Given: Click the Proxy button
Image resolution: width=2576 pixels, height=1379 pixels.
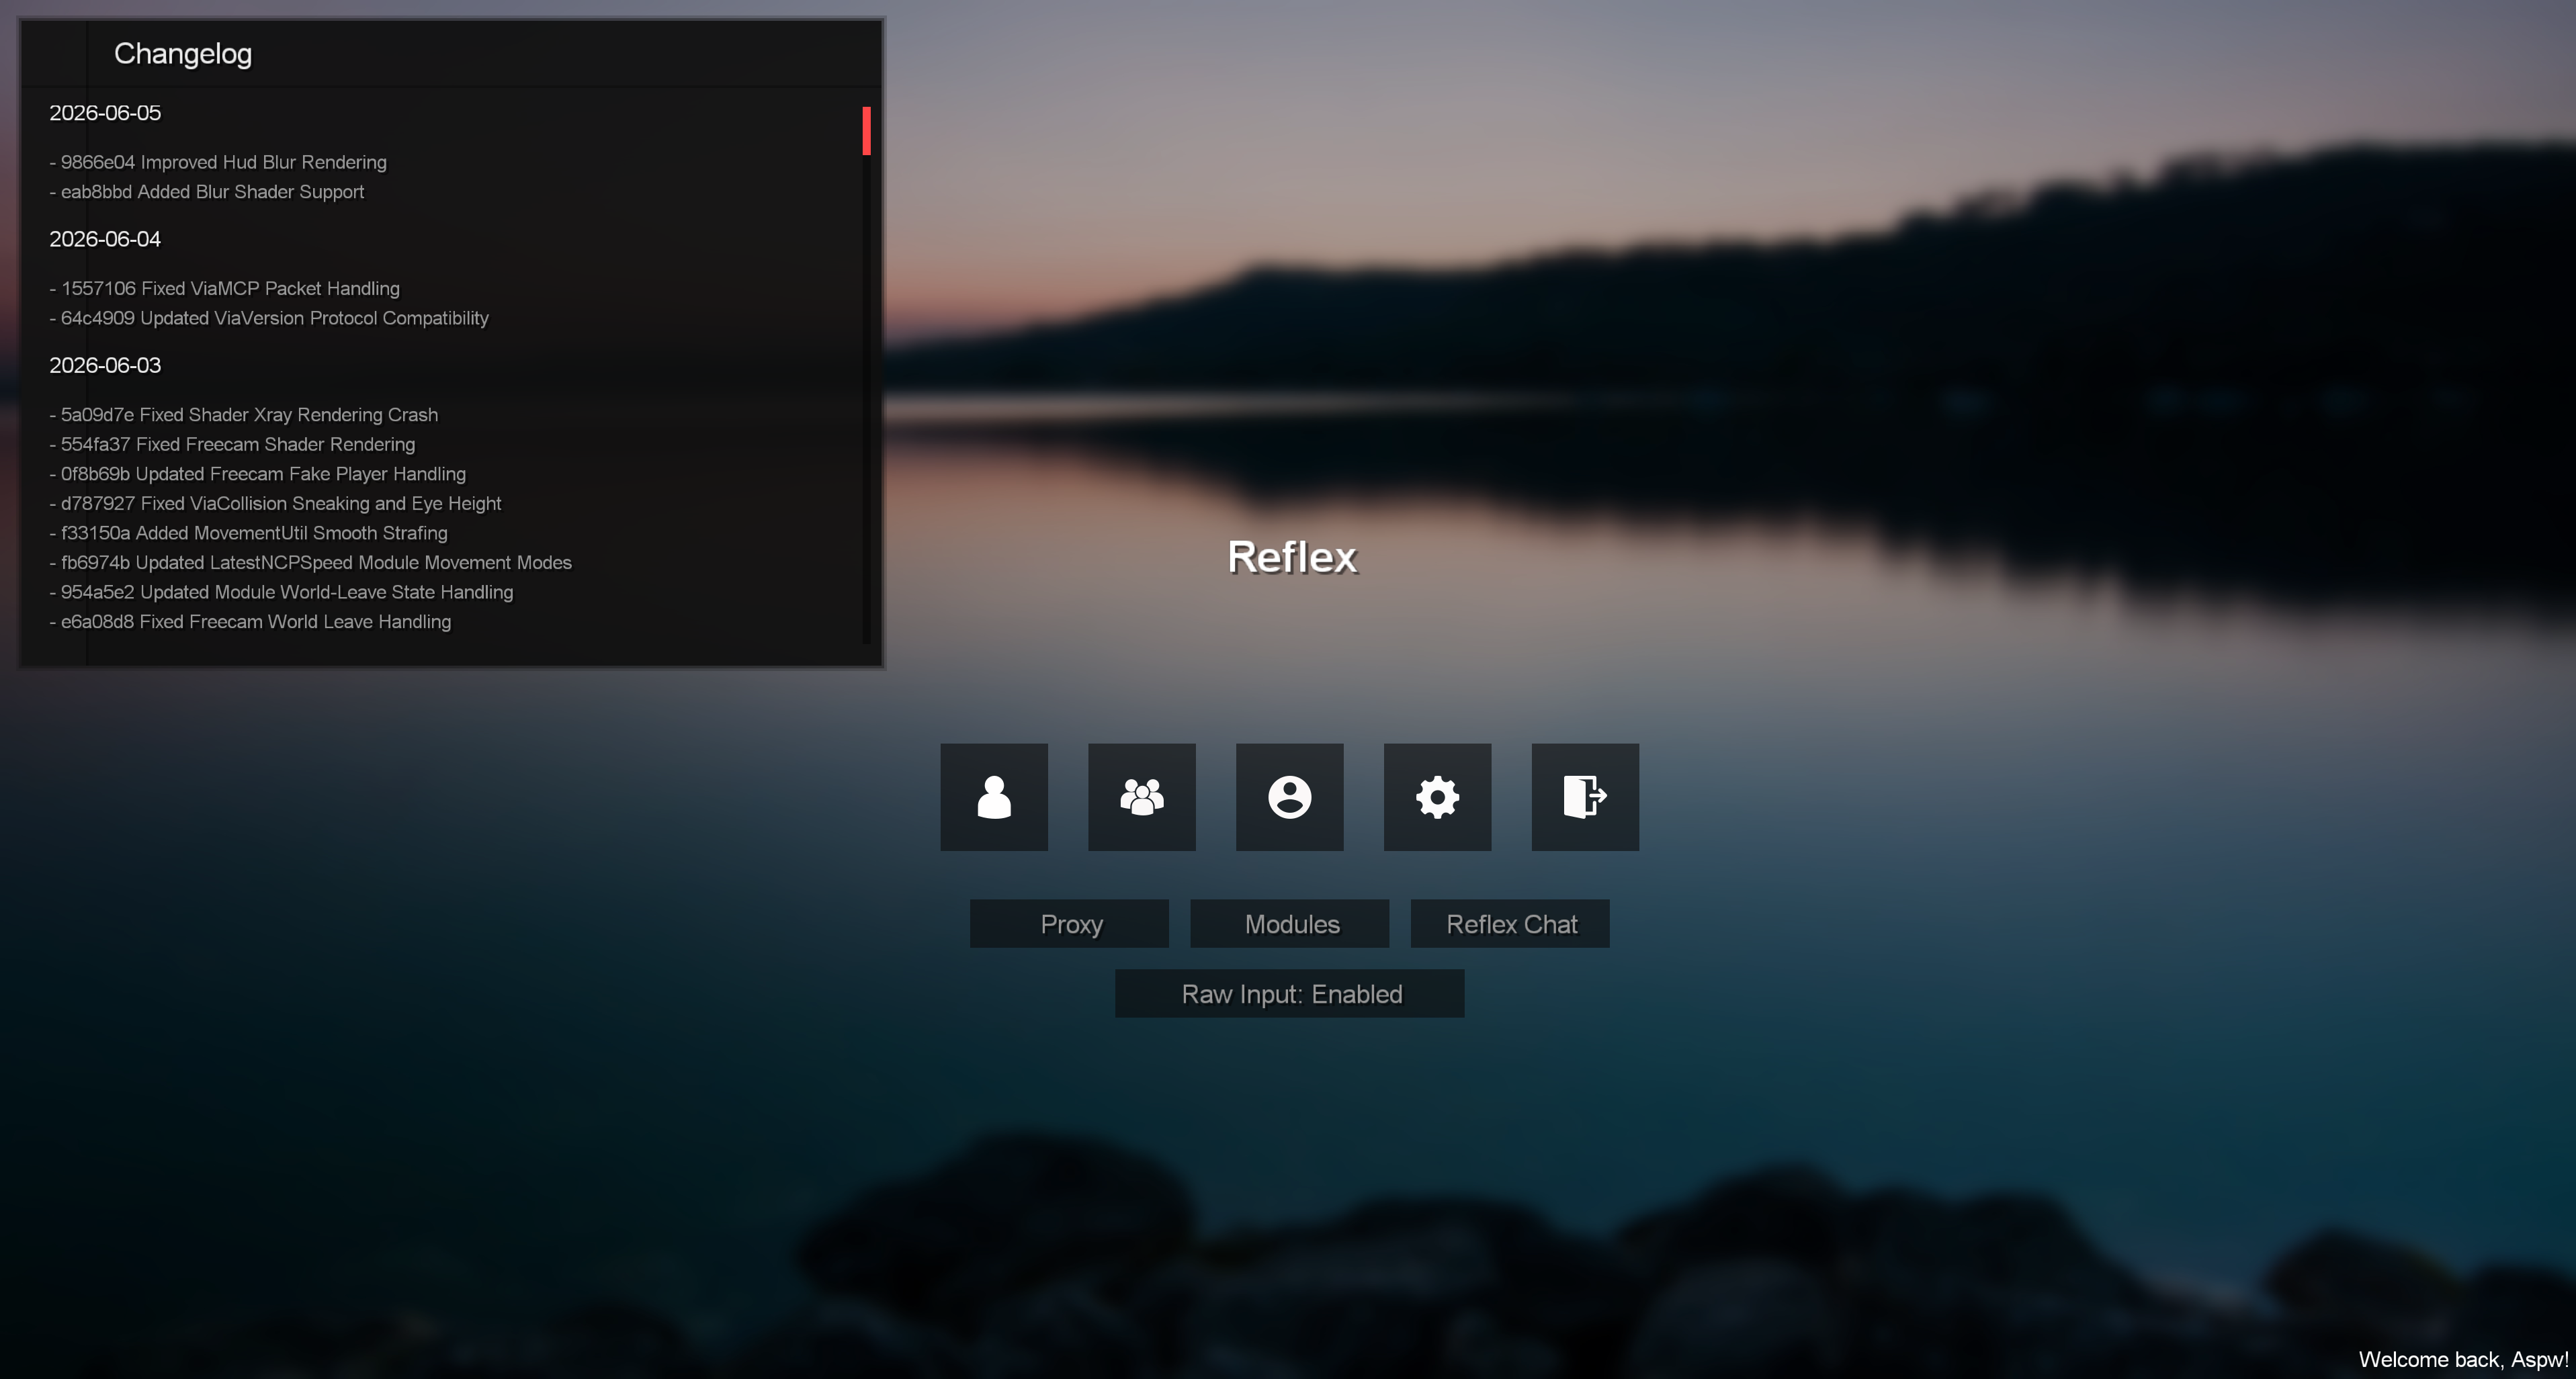Looking at the screenshot, I should (1070, 923).
